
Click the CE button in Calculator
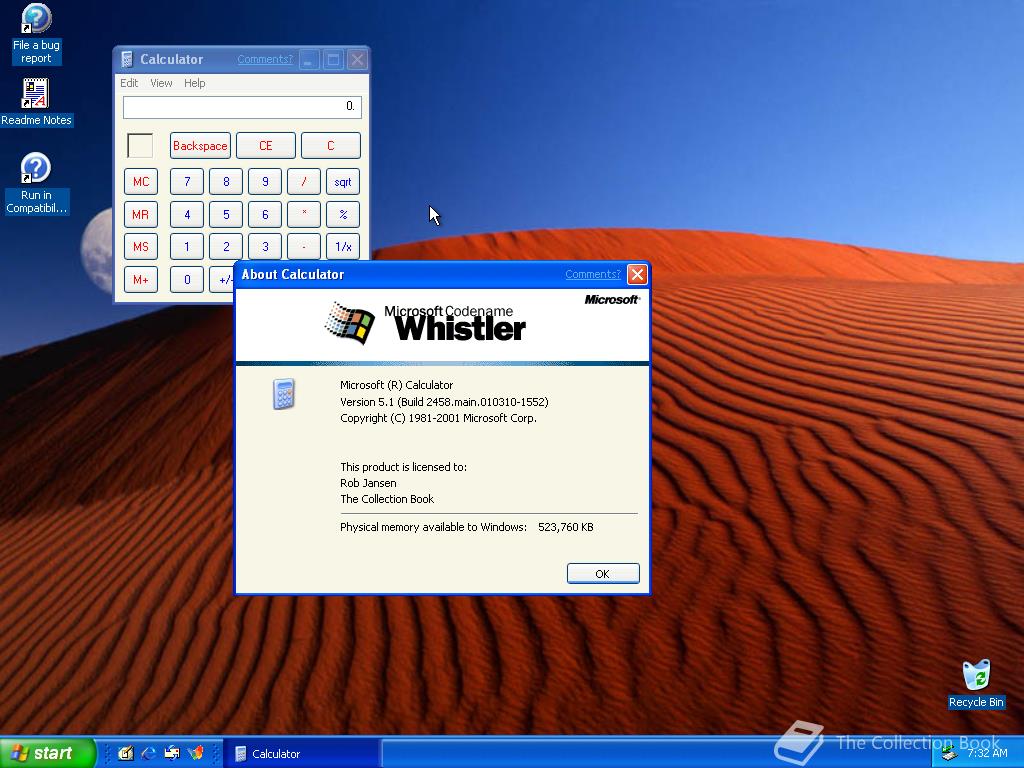coord(265,146)
